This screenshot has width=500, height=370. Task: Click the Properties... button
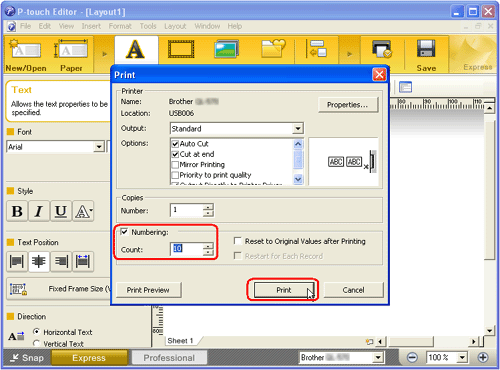(x=348, y=105)
